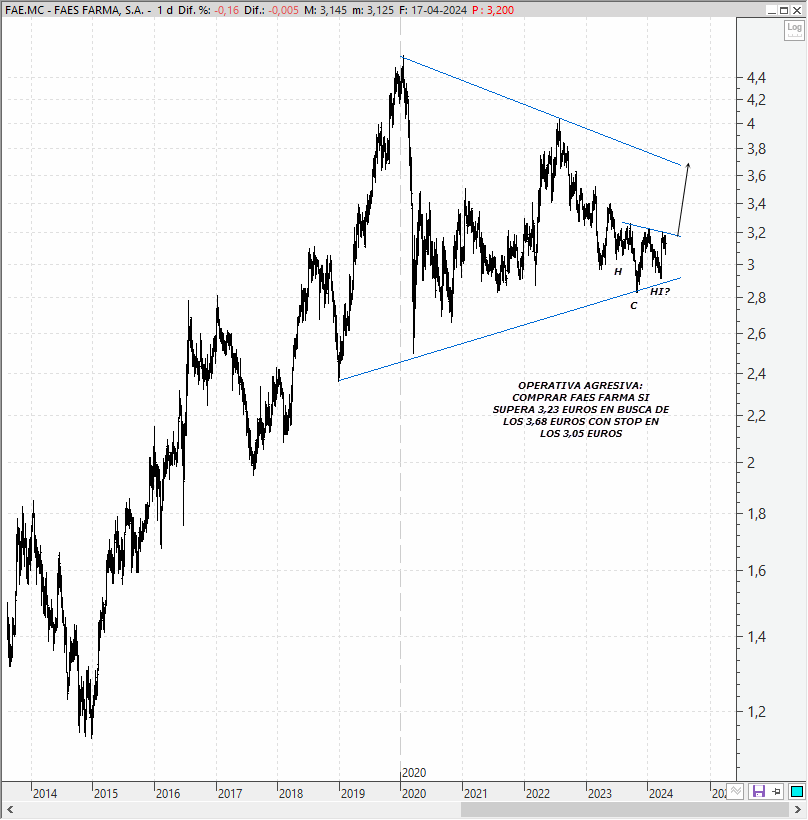The width and height of the screenshot is (808, 820).
Task: Click the pin icon beside save
Action: coord(777,791)
